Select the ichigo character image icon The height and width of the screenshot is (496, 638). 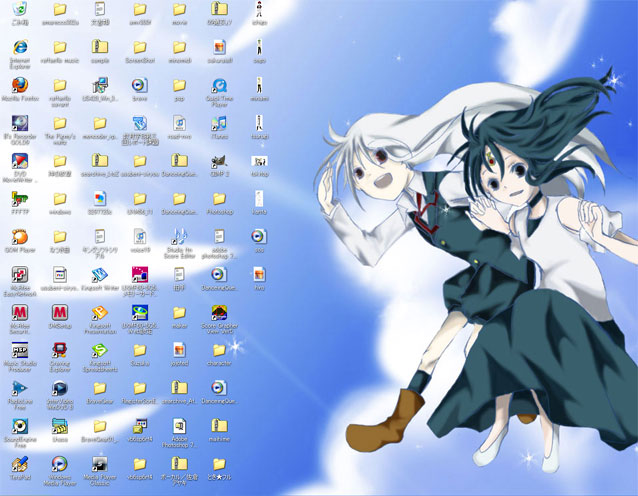[259, 9]
